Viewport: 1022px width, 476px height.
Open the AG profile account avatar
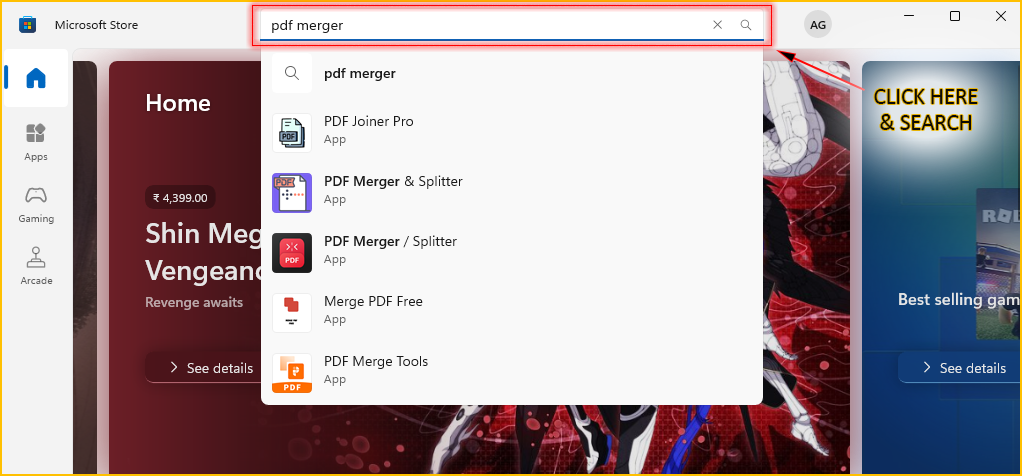click(818, 25)
